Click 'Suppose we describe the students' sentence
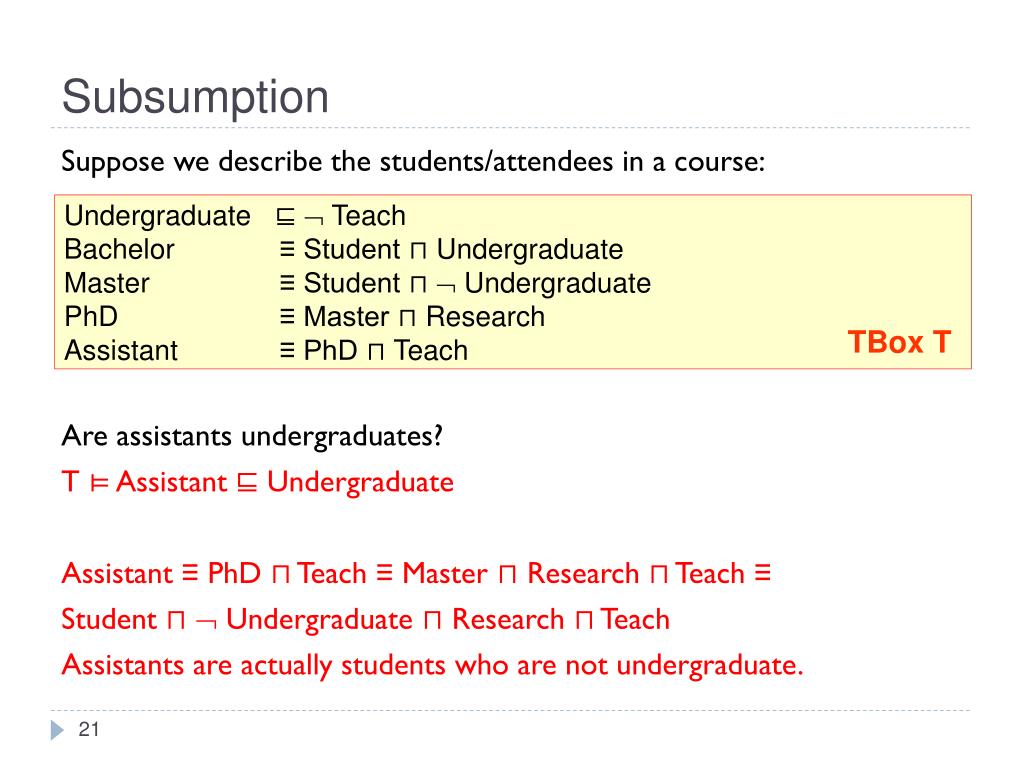Image resolution: width=1023 pixels, height=767 pixels. pos(413,162)
